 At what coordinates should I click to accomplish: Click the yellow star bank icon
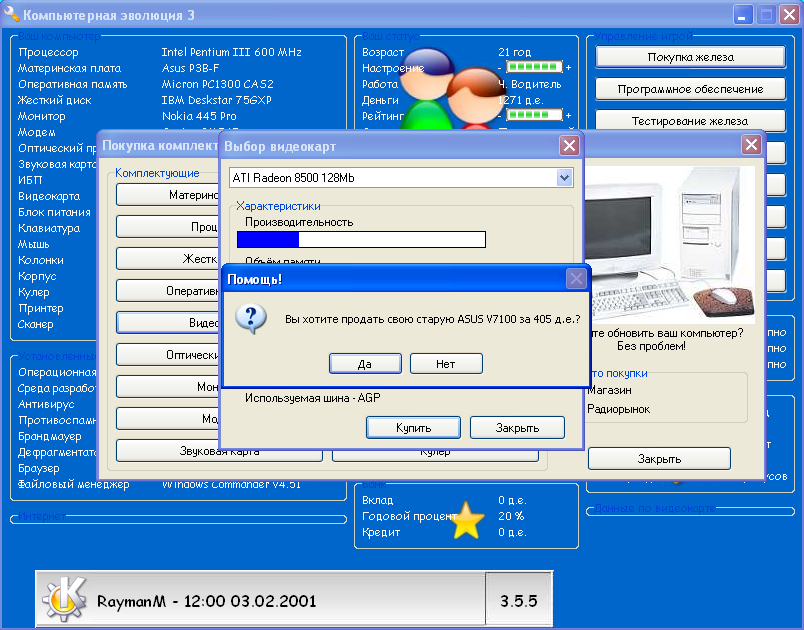(467, 521)
